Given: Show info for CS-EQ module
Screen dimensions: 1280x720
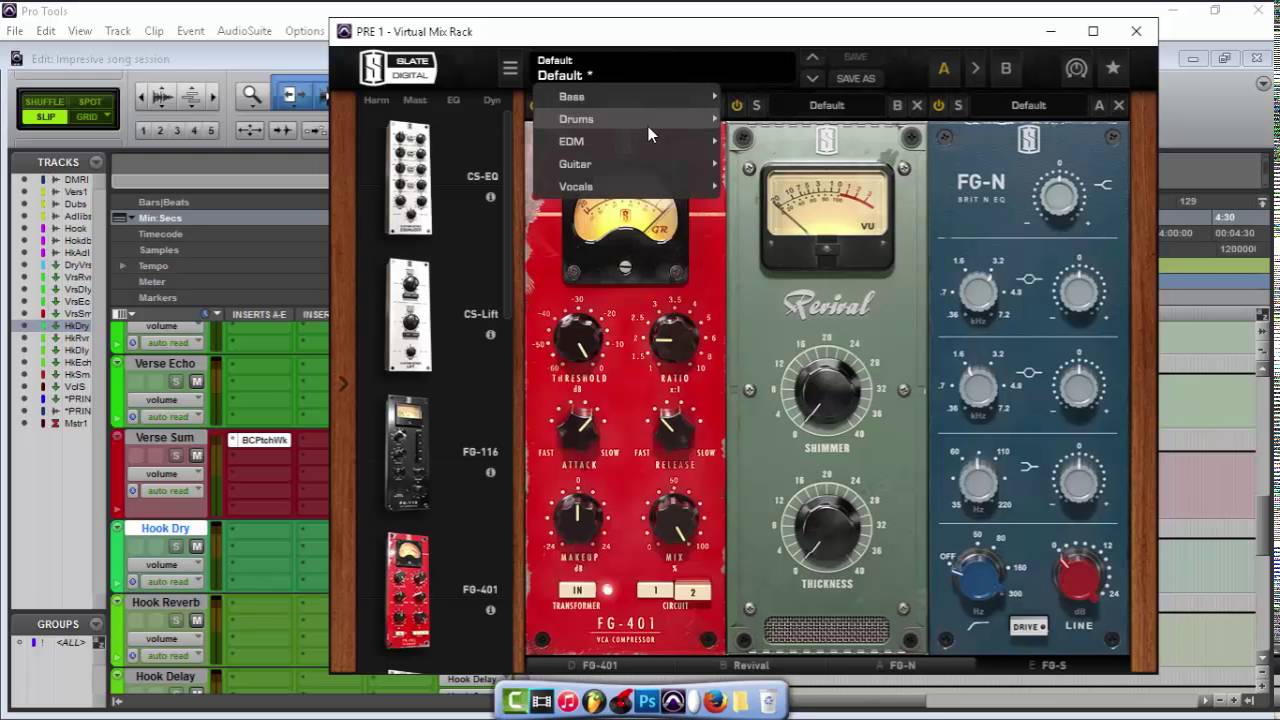Looking at the screenshot, I should (x=490, y=197).
